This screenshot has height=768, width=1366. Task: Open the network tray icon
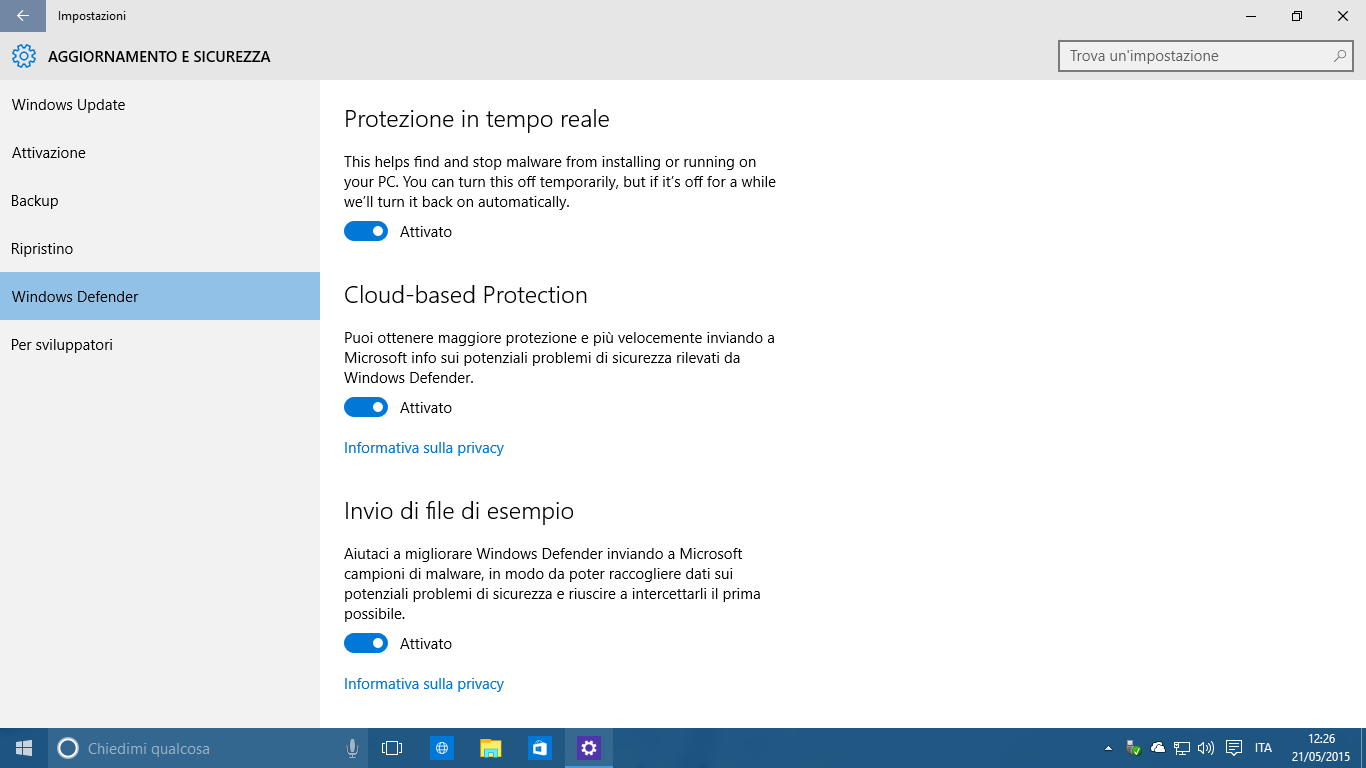pyautogui.click(x=1182, y=748)
